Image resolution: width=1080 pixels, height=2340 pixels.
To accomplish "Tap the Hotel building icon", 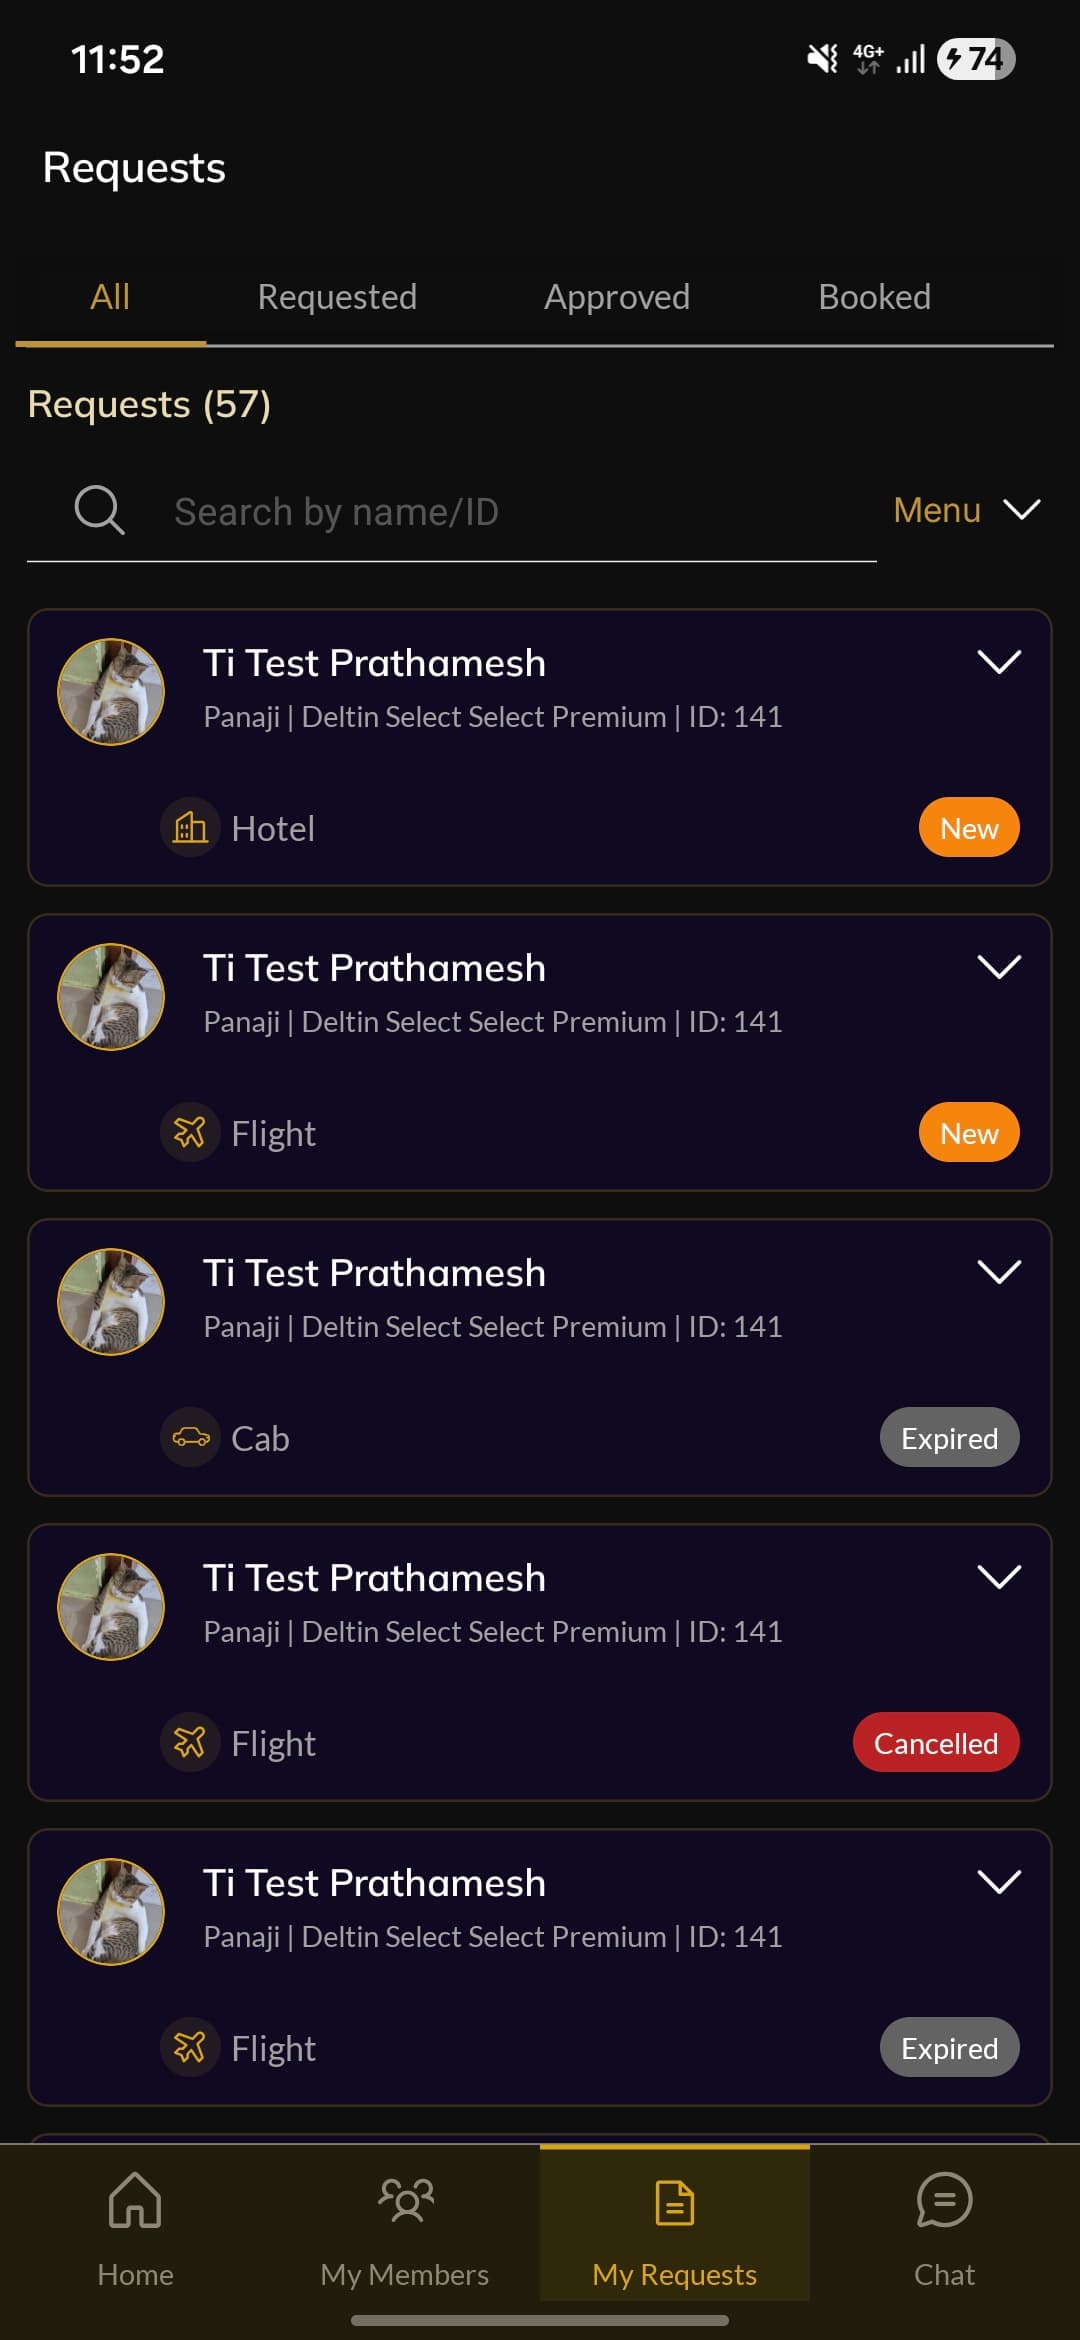I will click(x=190, y=828).
